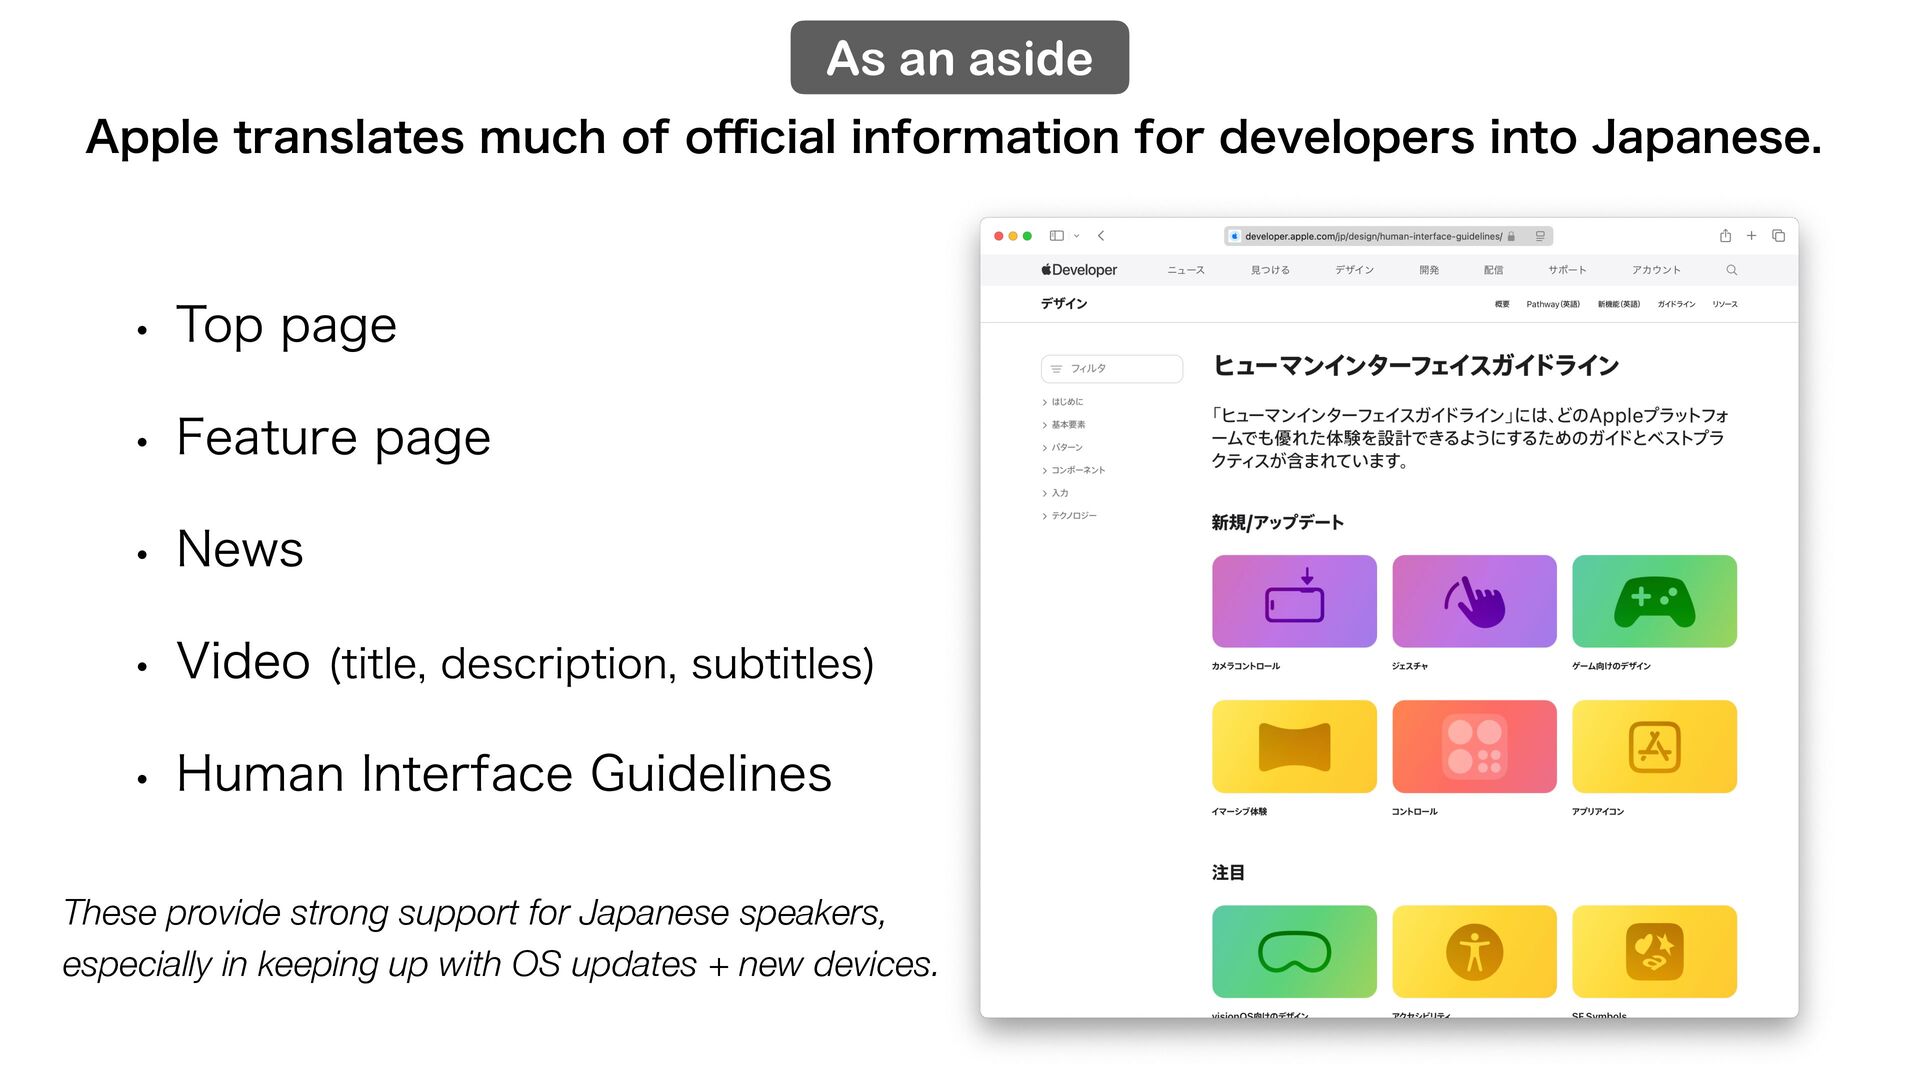Toggle the Safari sidebar button

[x=1056, y=236]
